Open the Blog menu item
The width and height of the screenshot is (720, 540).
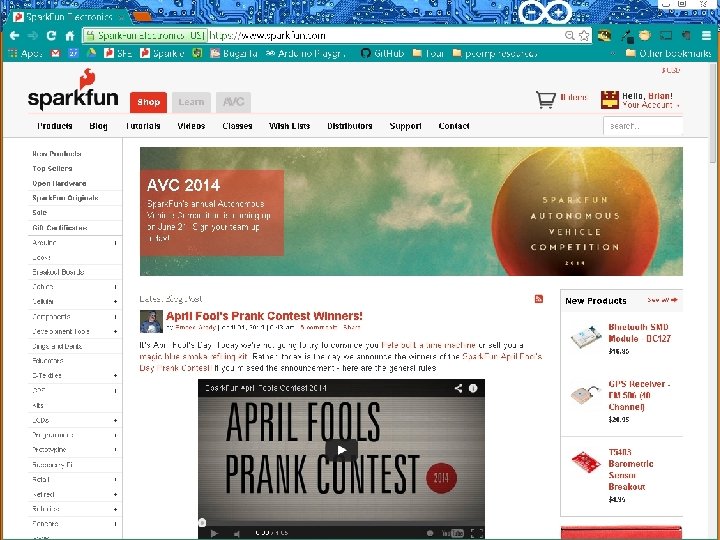coord(98,126)
